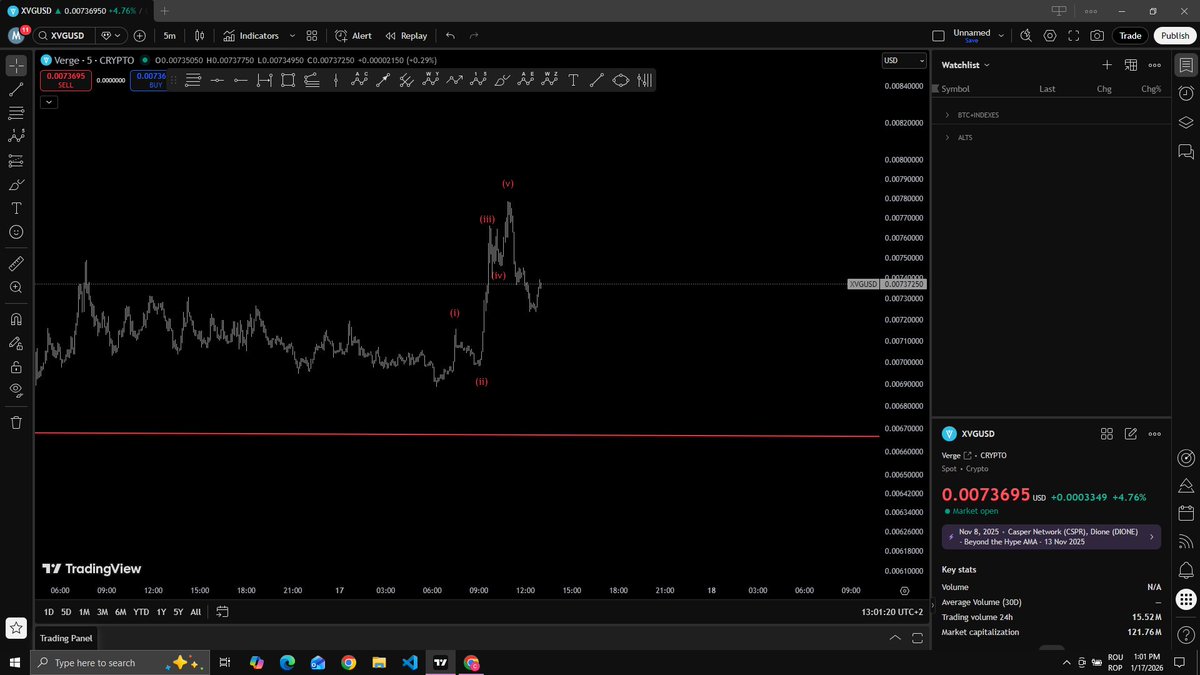1200x675 pixels.
Task: Enter fullscreen mode
Action: 1073,35
